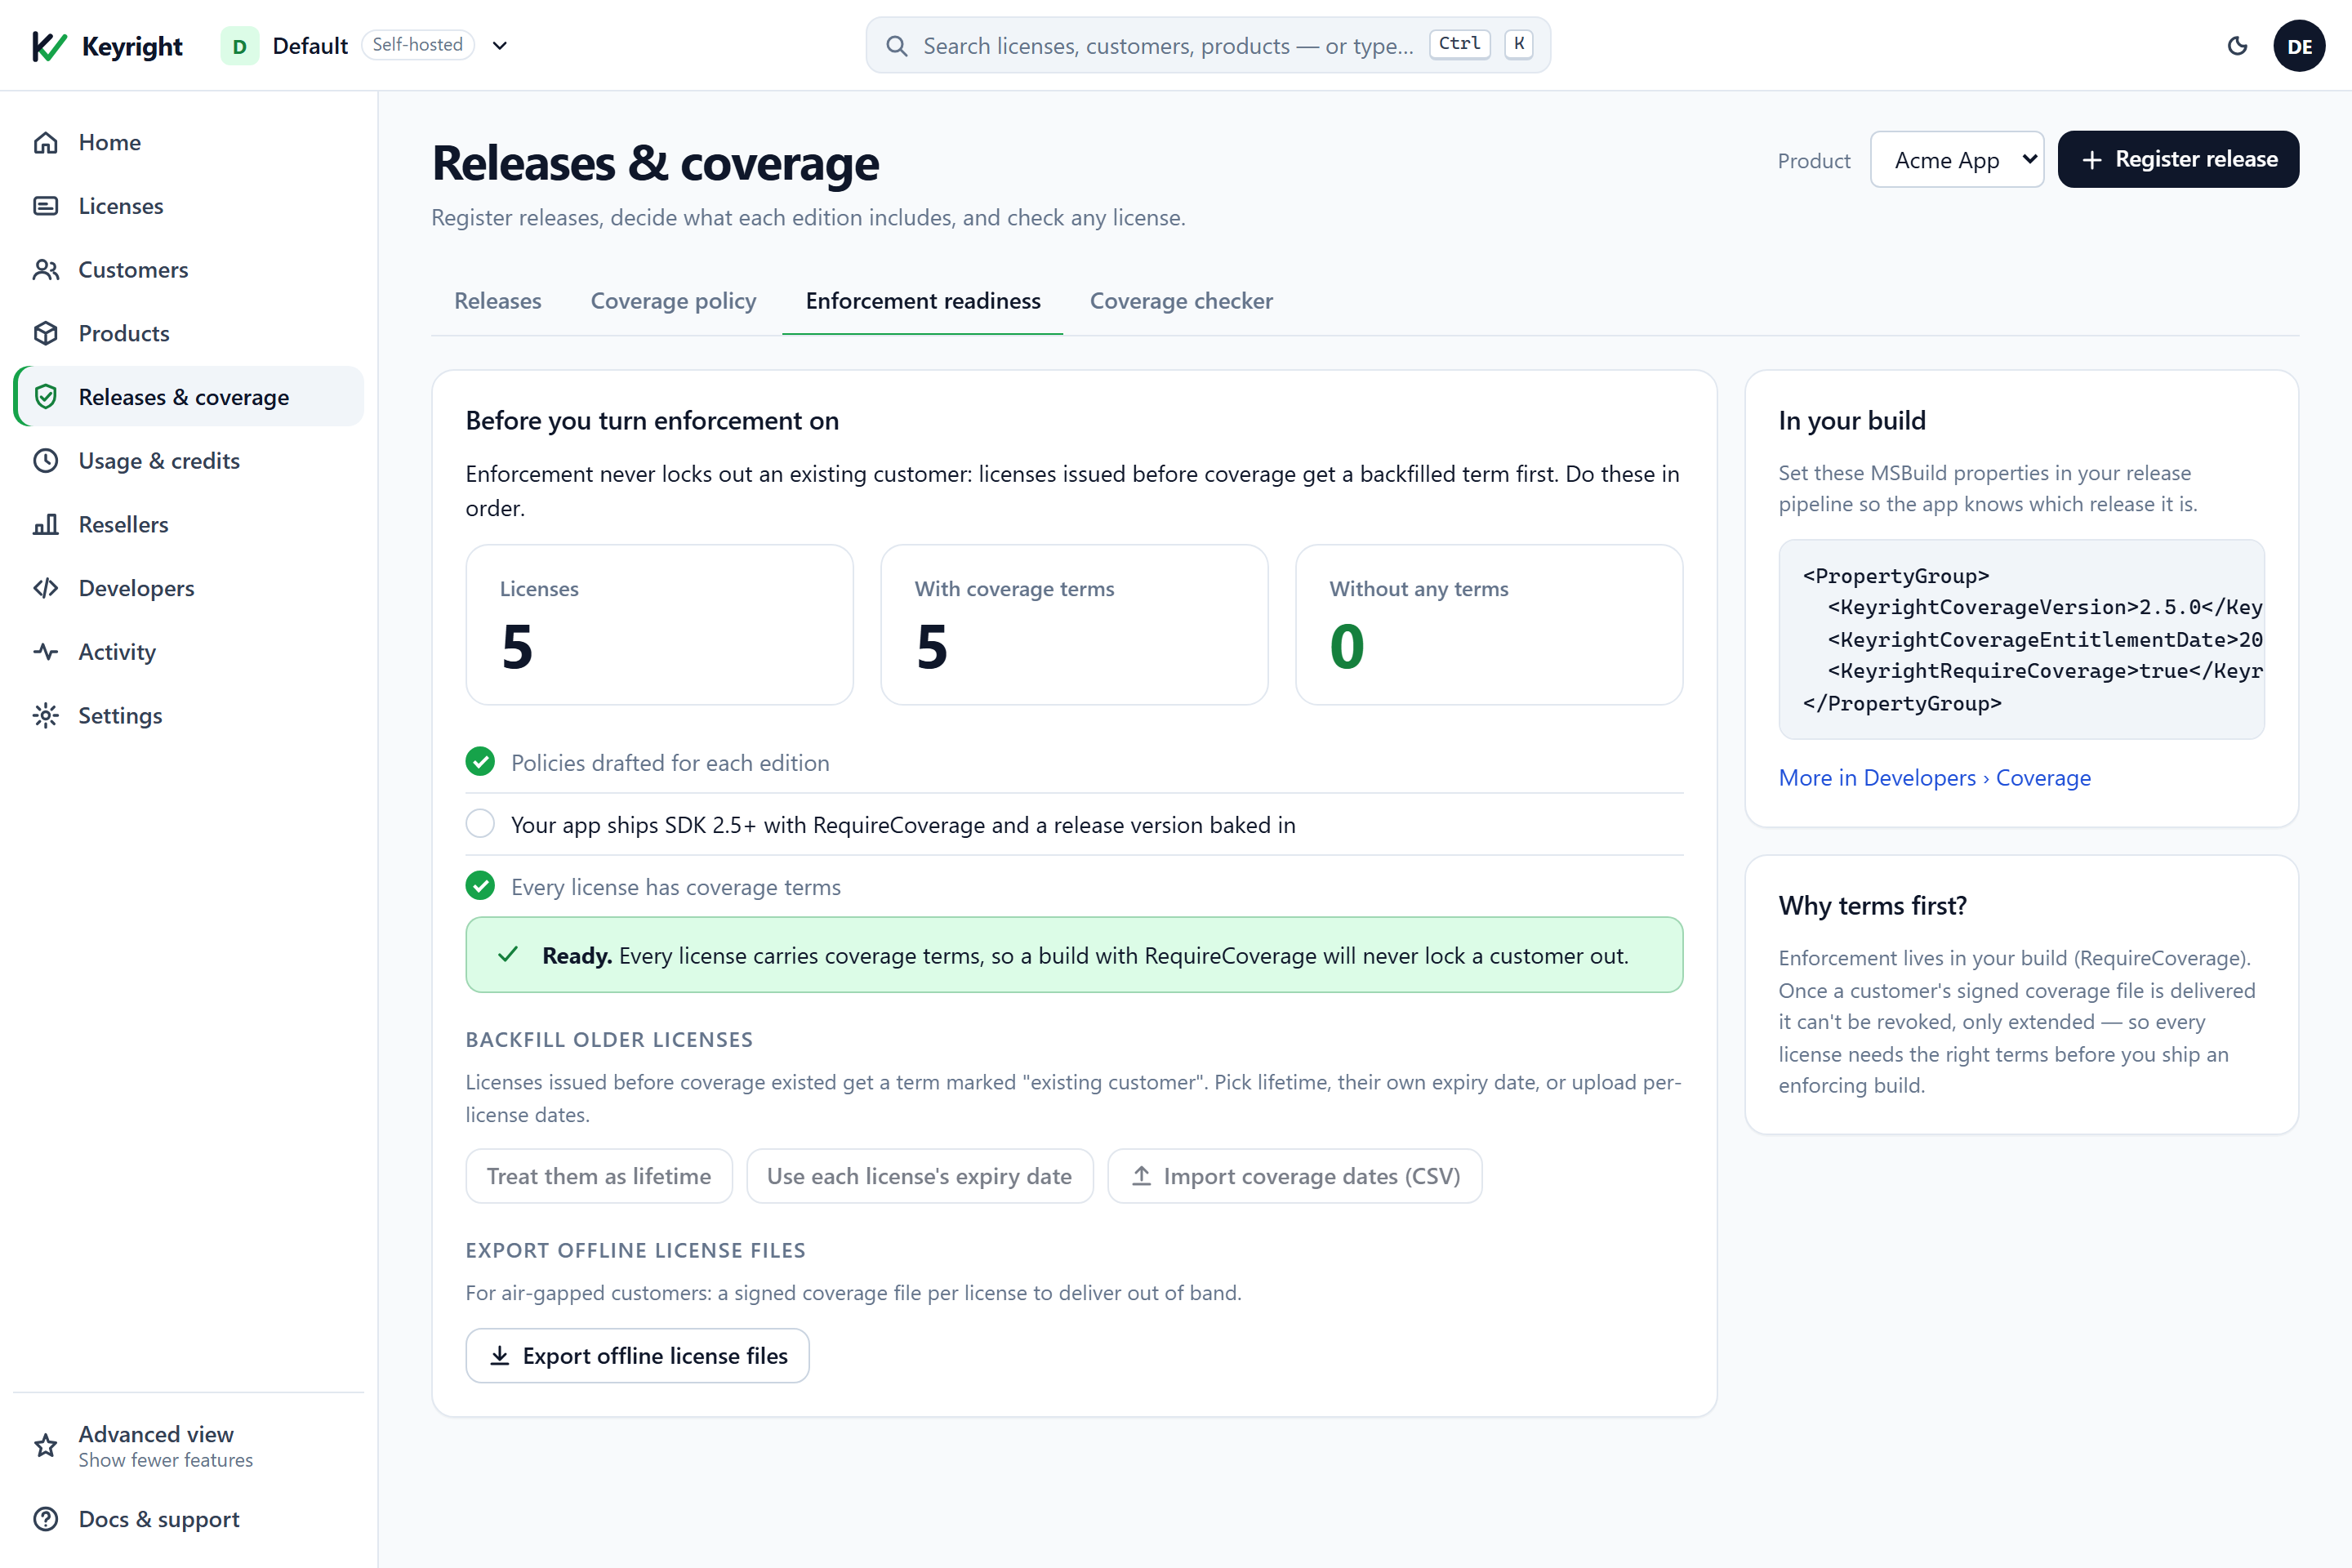Click Export offline license files button

click(637, 1355)
